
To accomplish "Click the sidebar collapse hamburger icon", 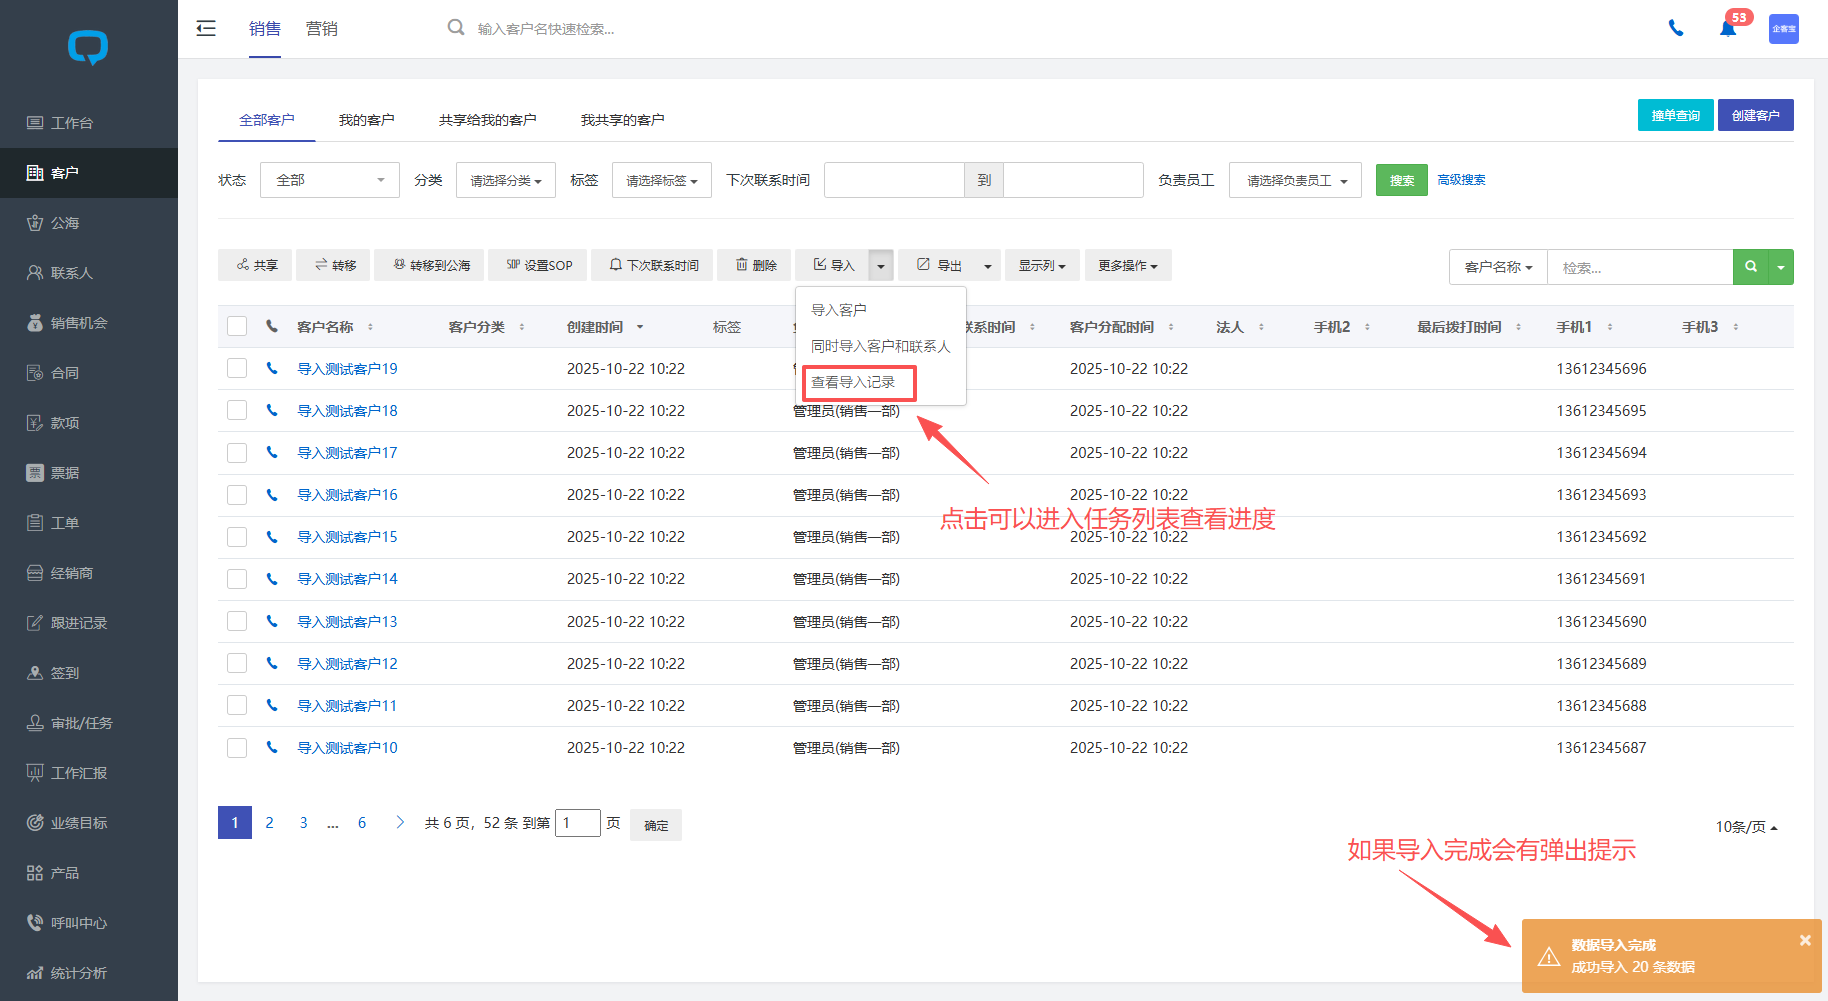I will [206, 28].
